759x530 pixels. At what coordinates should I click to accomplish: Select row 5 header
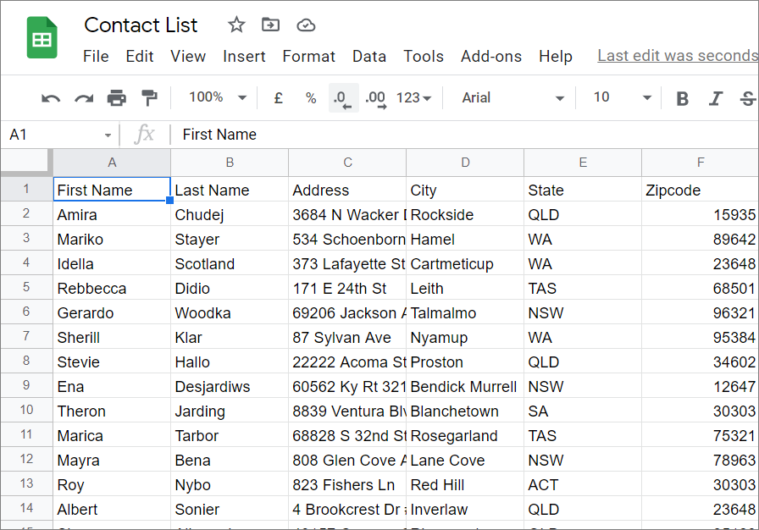[26, 287]
